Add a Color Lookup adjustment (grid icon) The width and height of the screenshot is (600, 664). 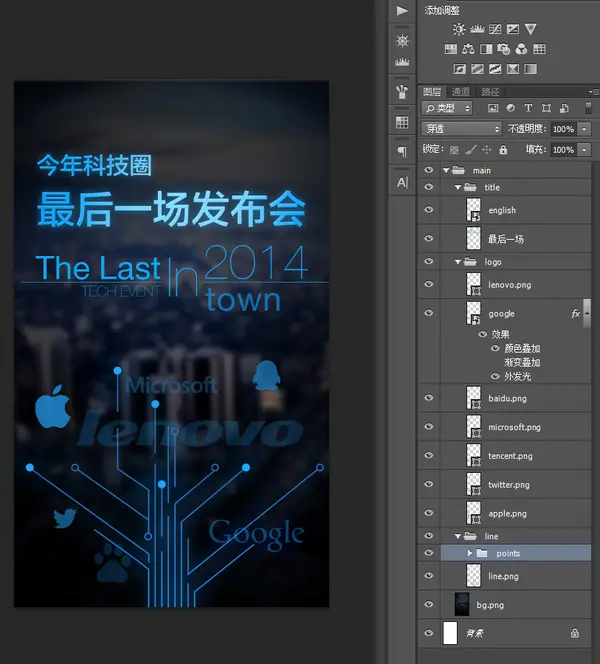point(539,49)
